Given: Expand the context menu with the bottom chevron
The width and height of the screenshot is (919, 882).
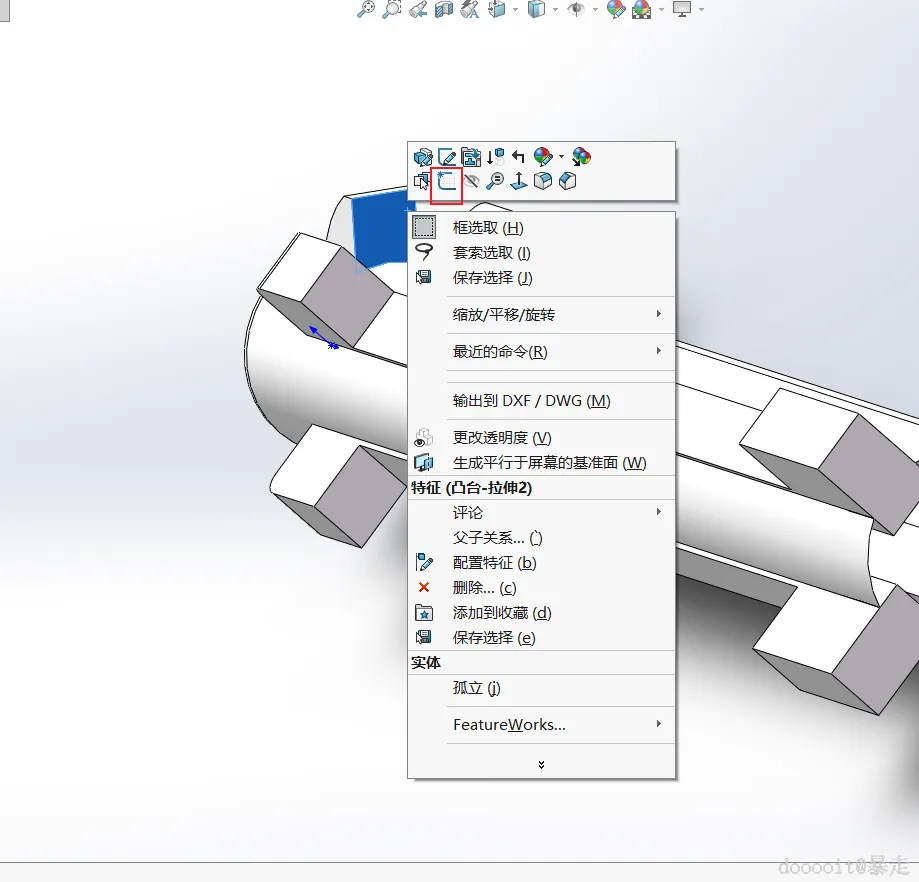Looking at the screenshot, I should (541, 764).
